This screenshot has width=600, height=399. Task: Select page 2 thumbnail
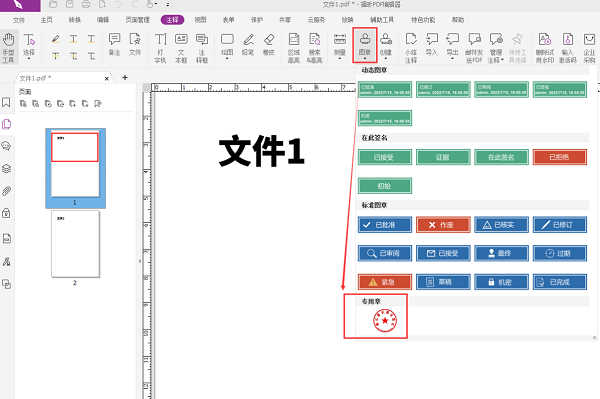click(x=75, y=244)
